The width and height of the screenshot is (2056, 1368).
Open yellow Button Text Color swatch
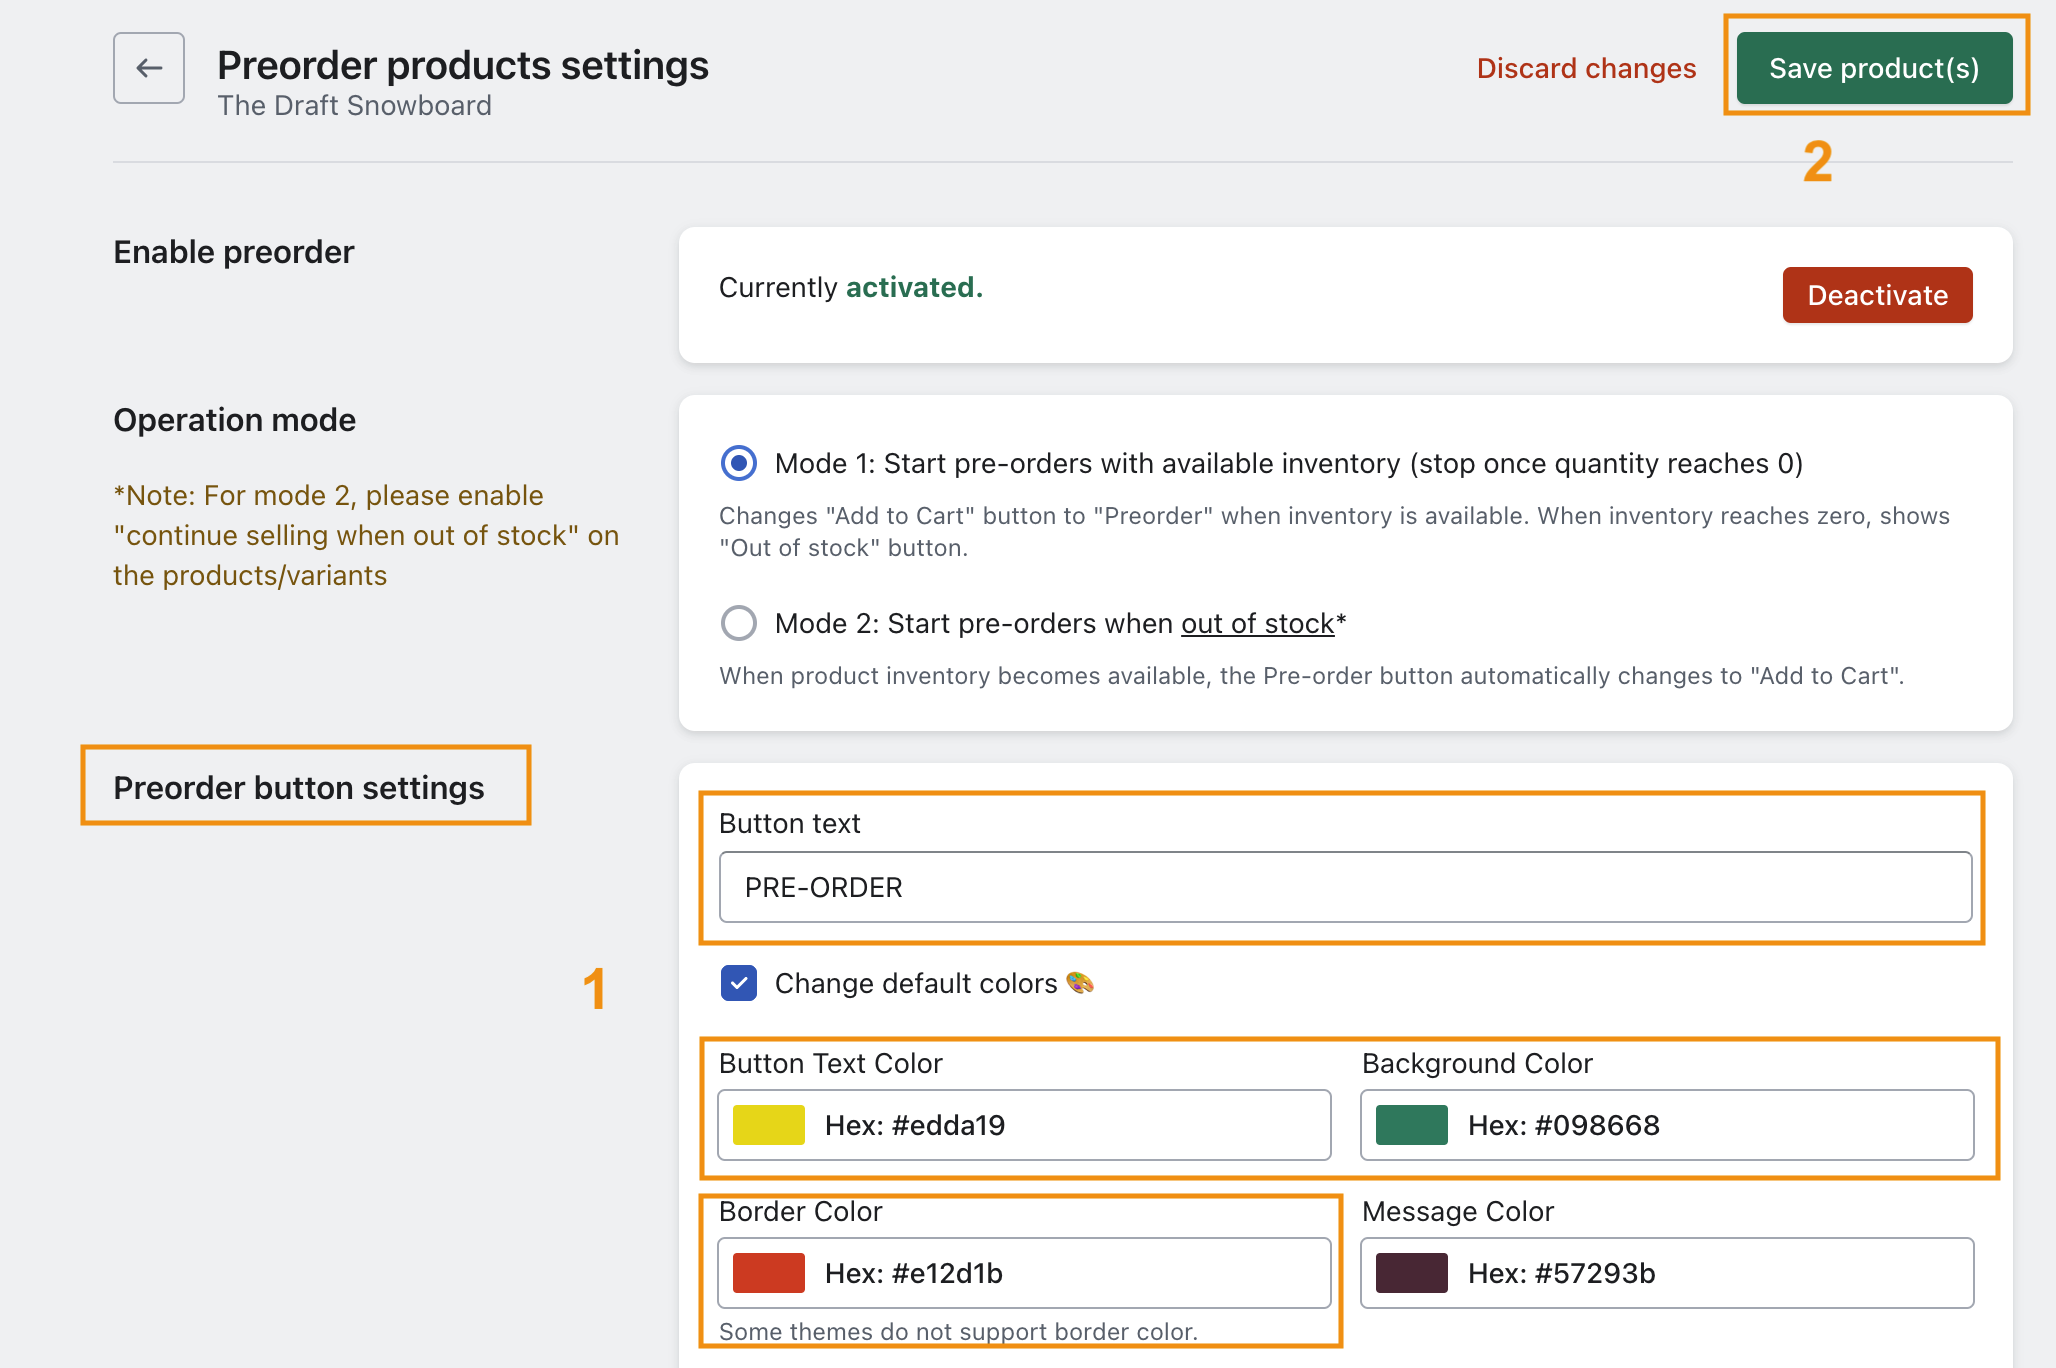tap(769, 1125)
